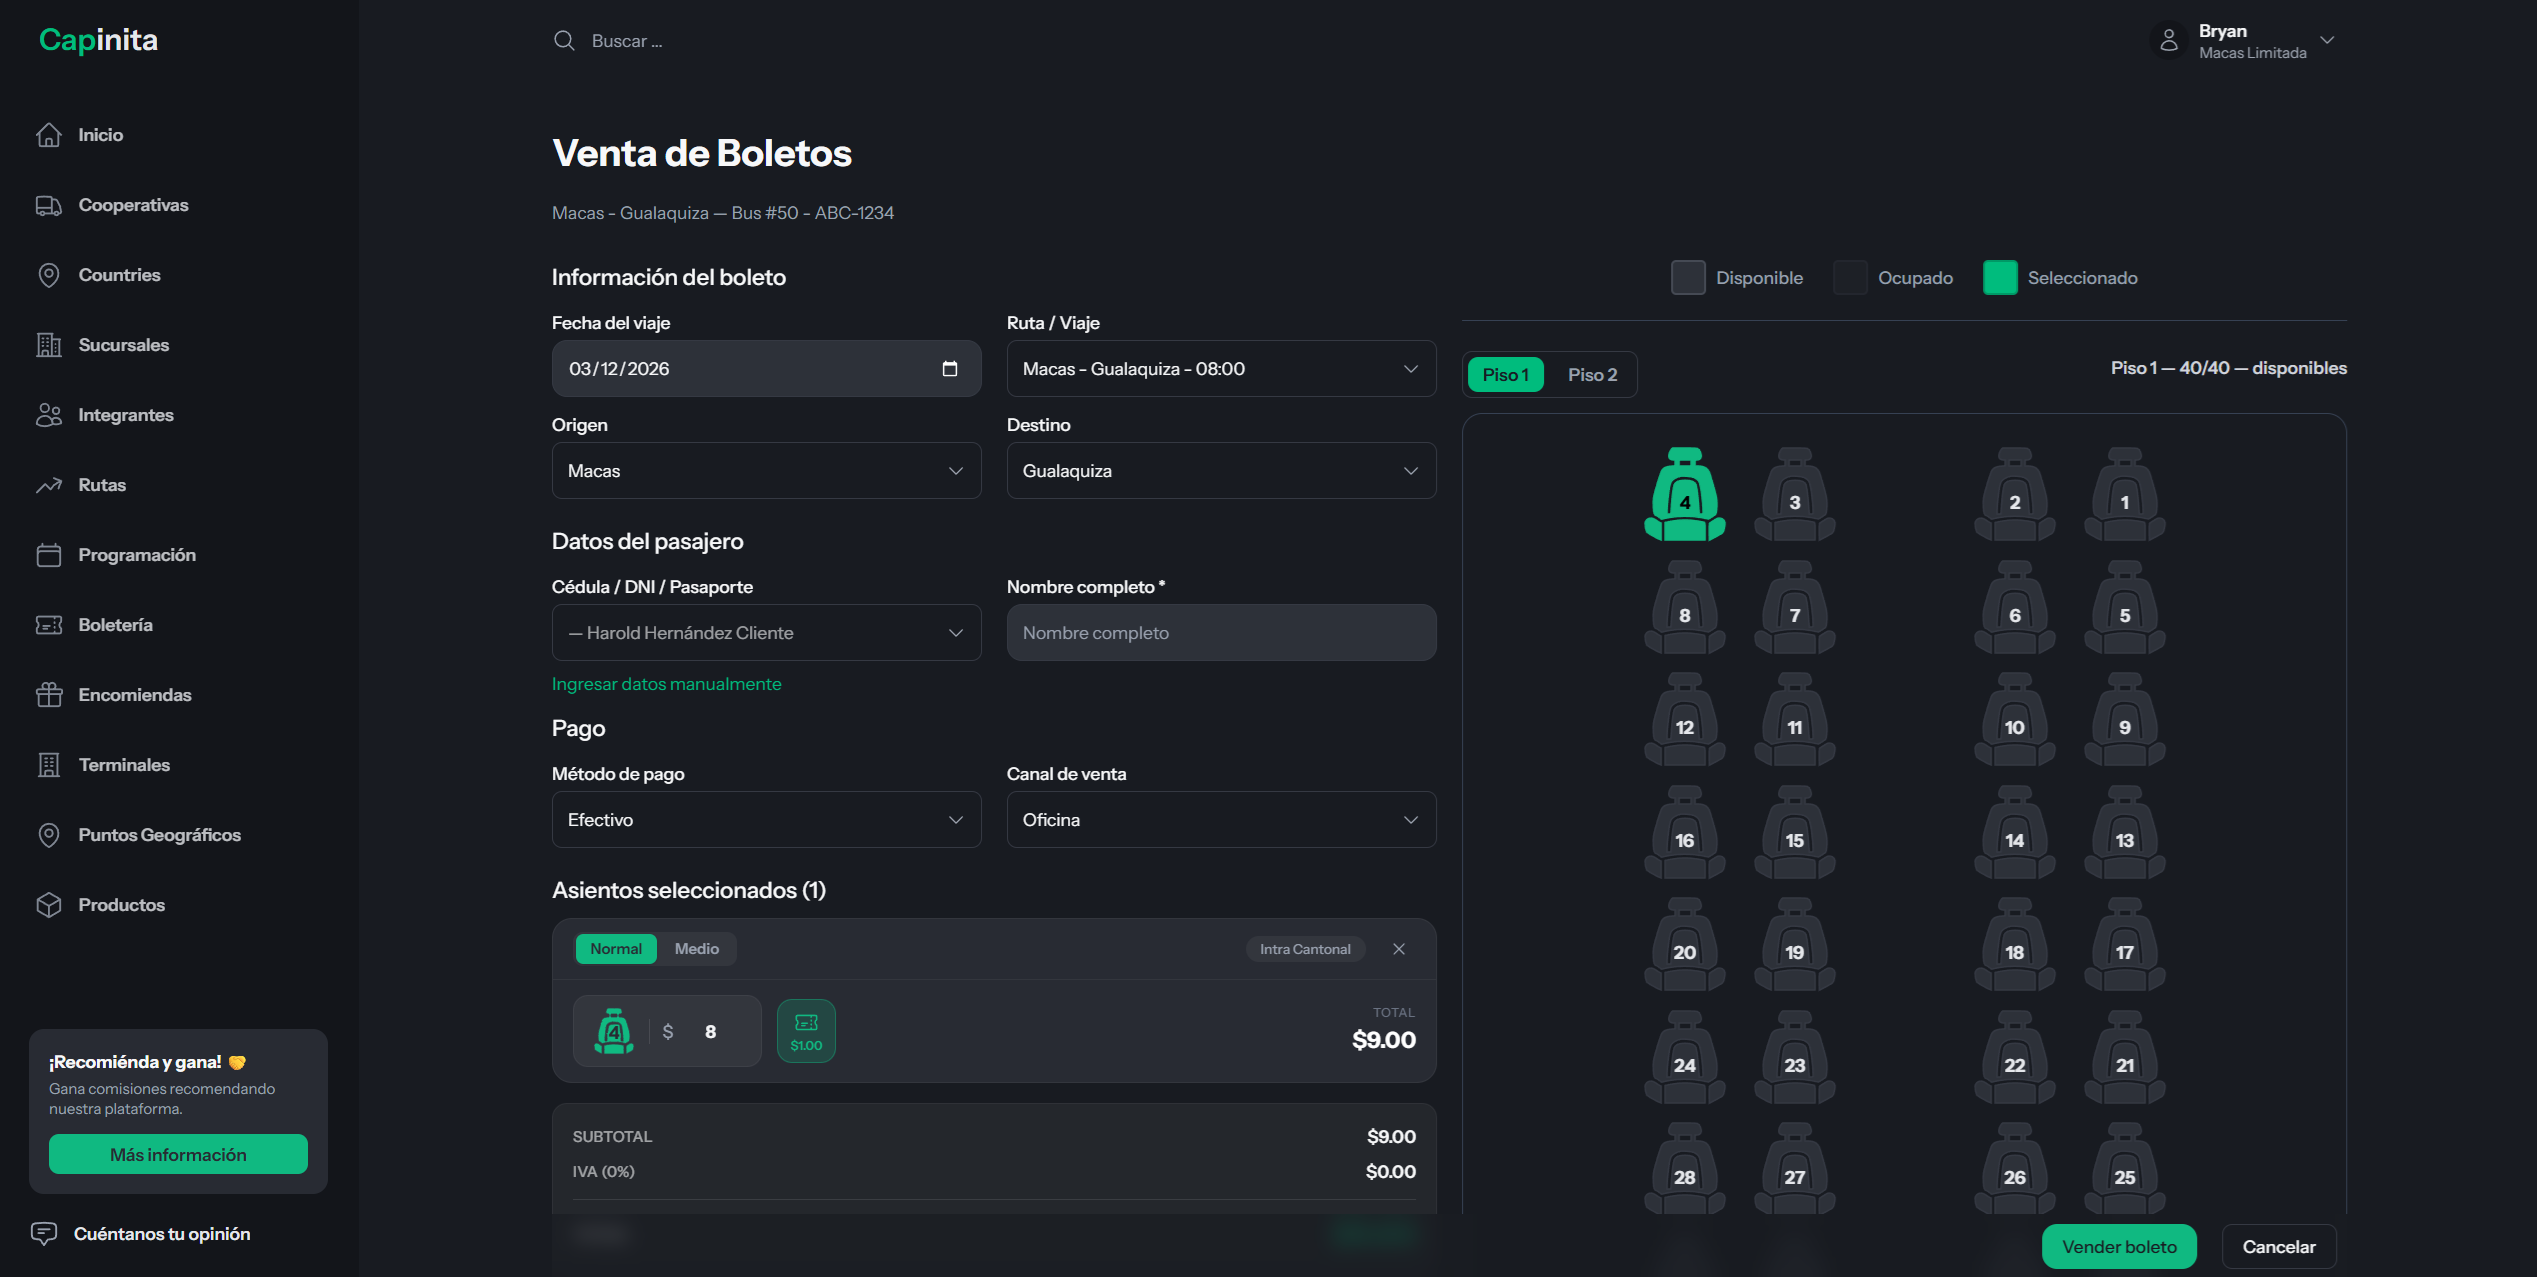Open the calendar picker for travel date
Image resolution: width=2537 pixels, height=1277 pixels.
[949, 369]
